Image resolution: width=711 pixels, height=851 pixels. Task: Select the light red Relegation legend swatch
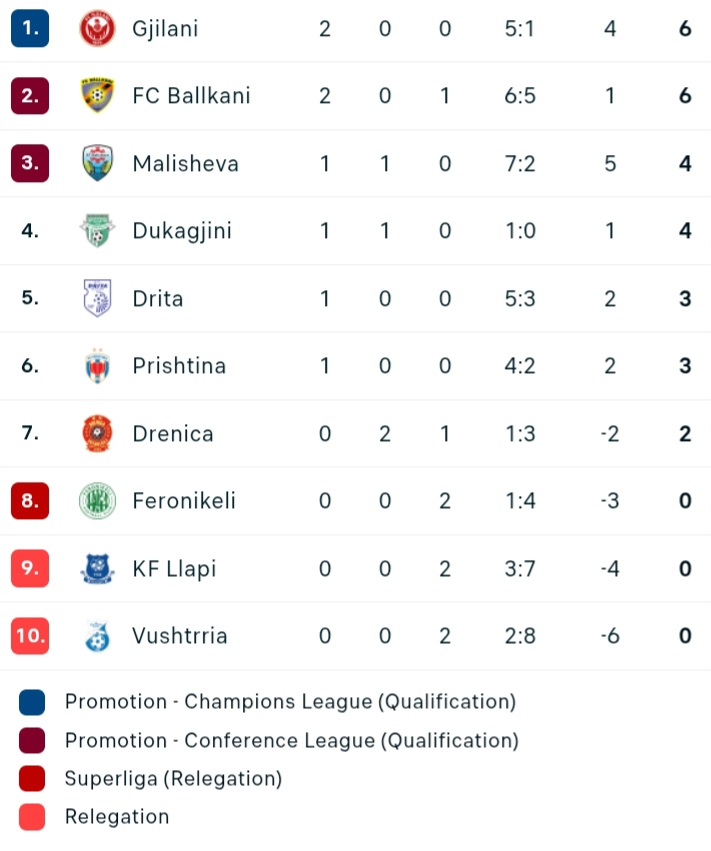[x=32, y=817]
